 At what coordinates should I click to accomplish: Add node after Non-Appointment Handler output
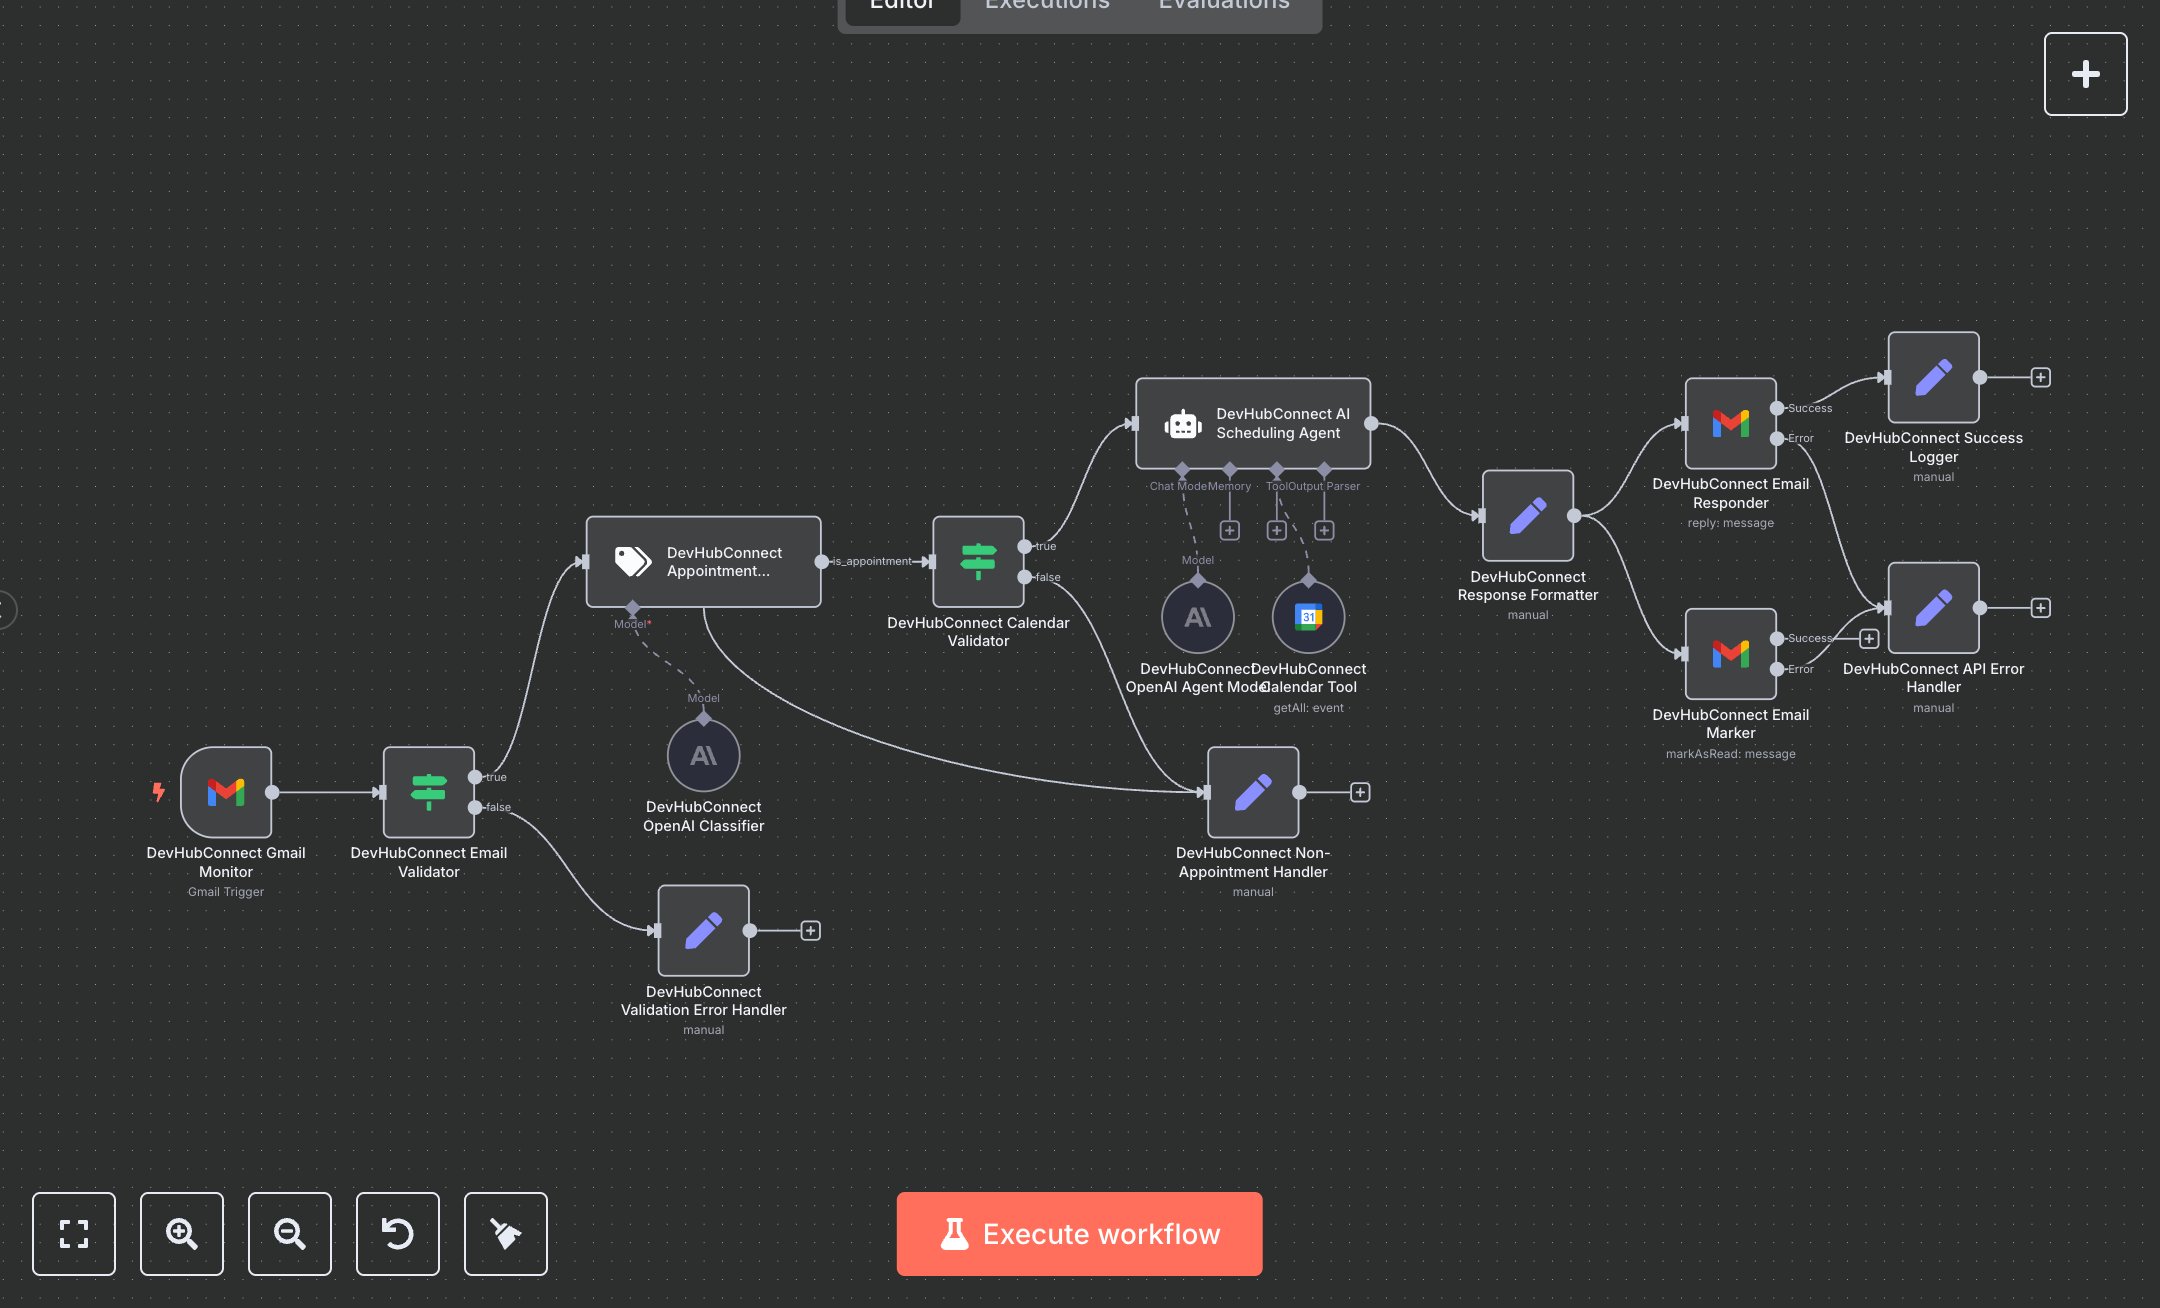[1360, 792]
